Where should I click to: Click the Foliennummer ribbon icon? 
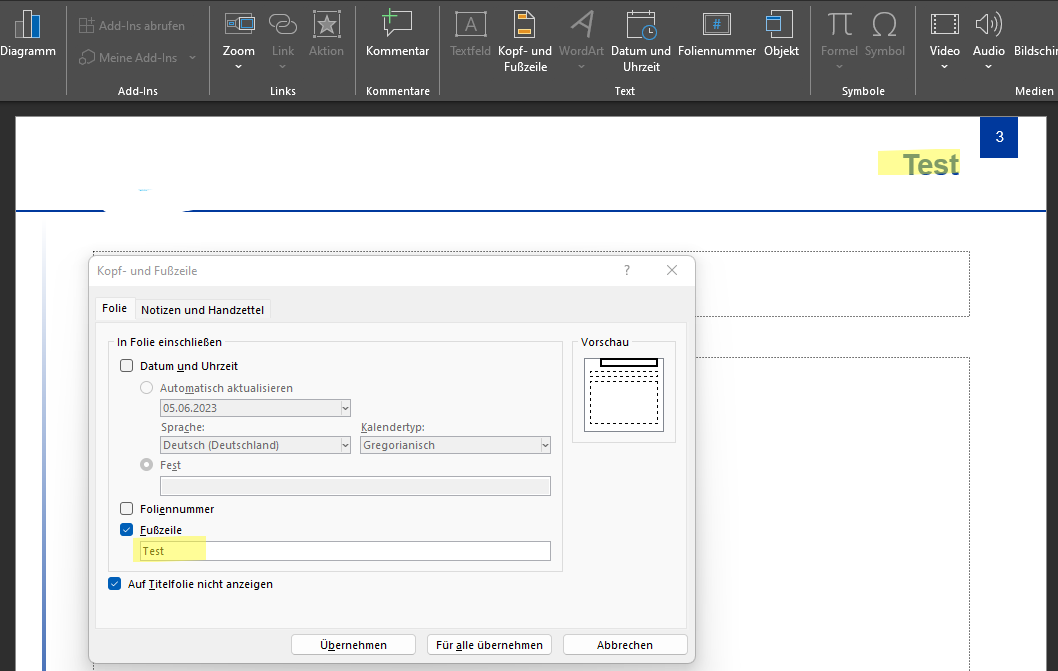tap(716, 27)
